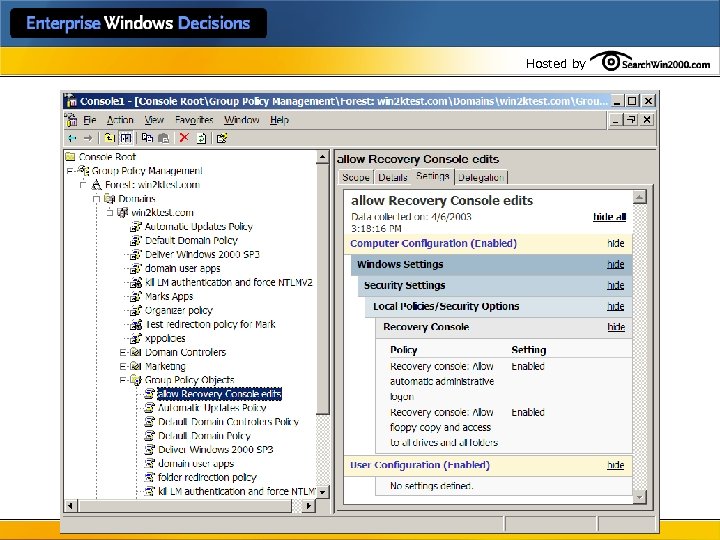
Task: Click the Forward arrow toolbar icon
Action: click(x=88, y=138)
